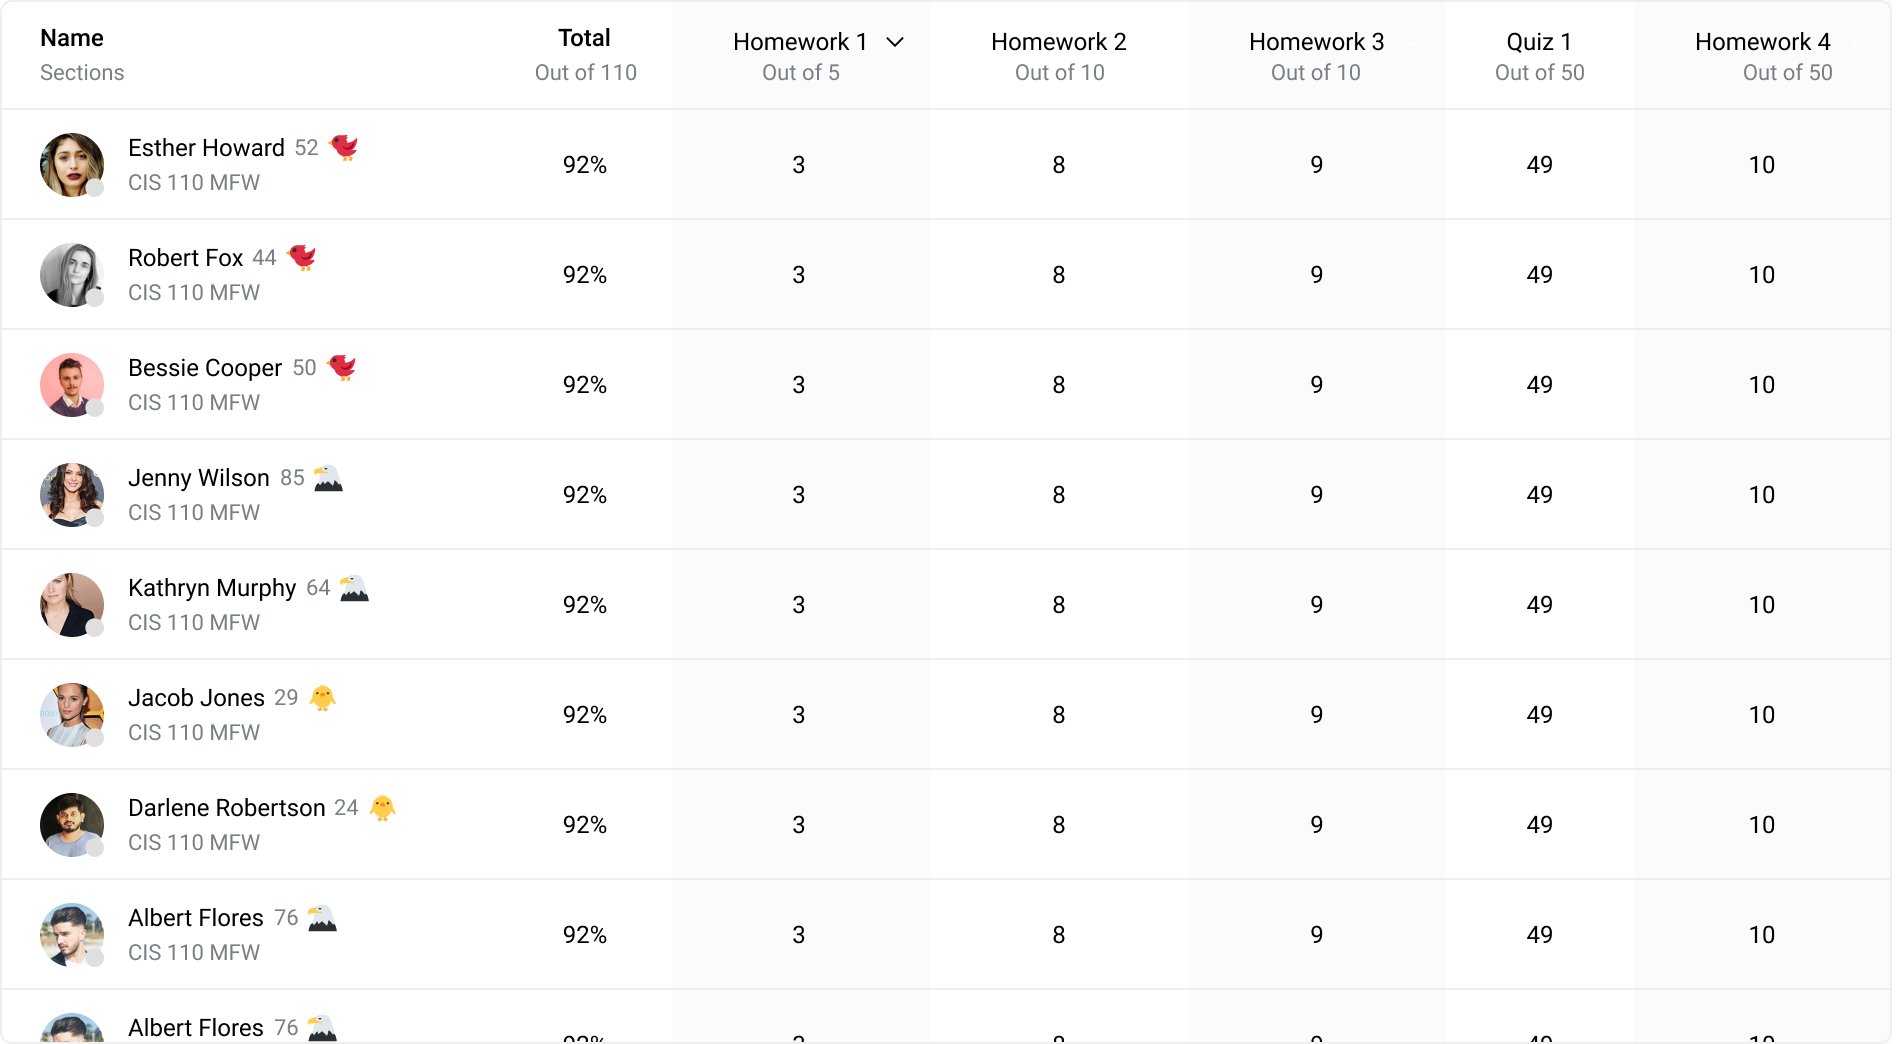Click the eagle badge beside Jenny Wilson
This screenshot has width=1900, height=1044.
(328, 478)
